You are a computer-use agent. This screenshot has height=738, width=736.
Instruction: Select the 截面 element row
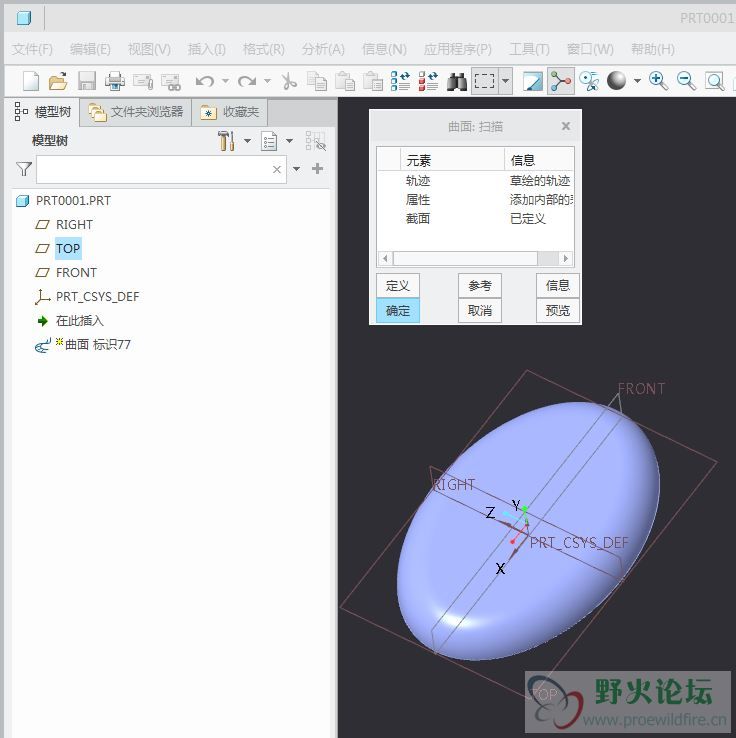(x=476, y=218)
